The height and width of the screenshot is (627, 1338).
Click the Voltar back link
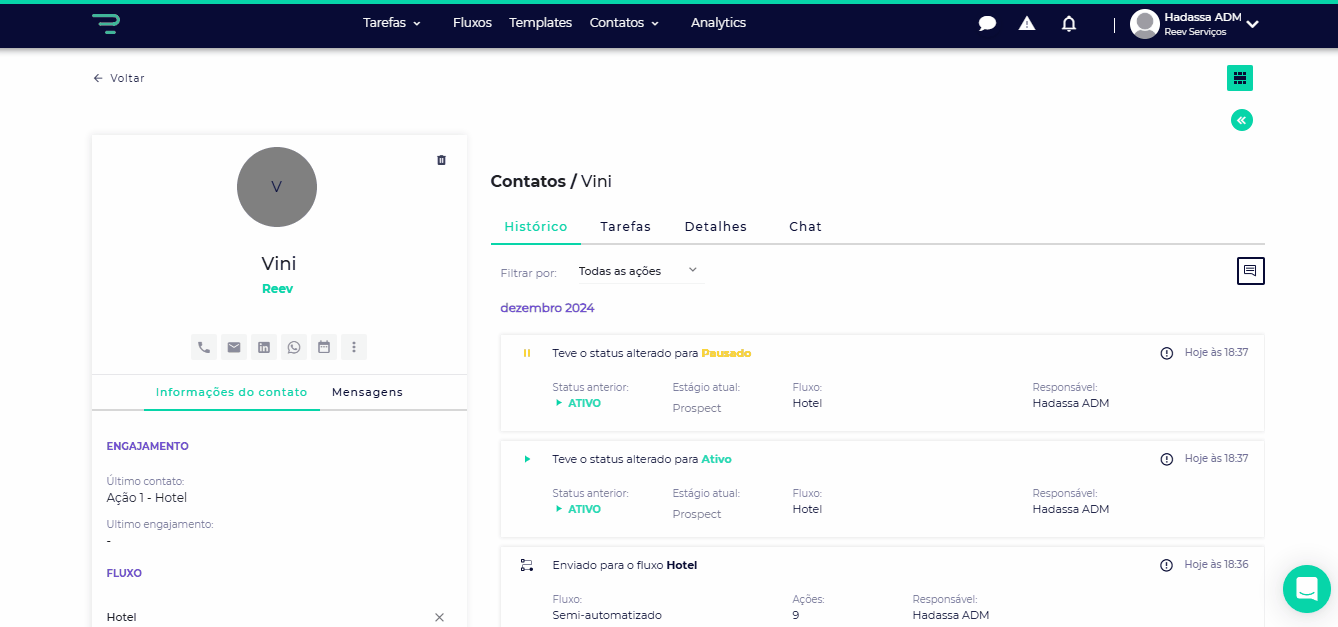pos(119,78)
